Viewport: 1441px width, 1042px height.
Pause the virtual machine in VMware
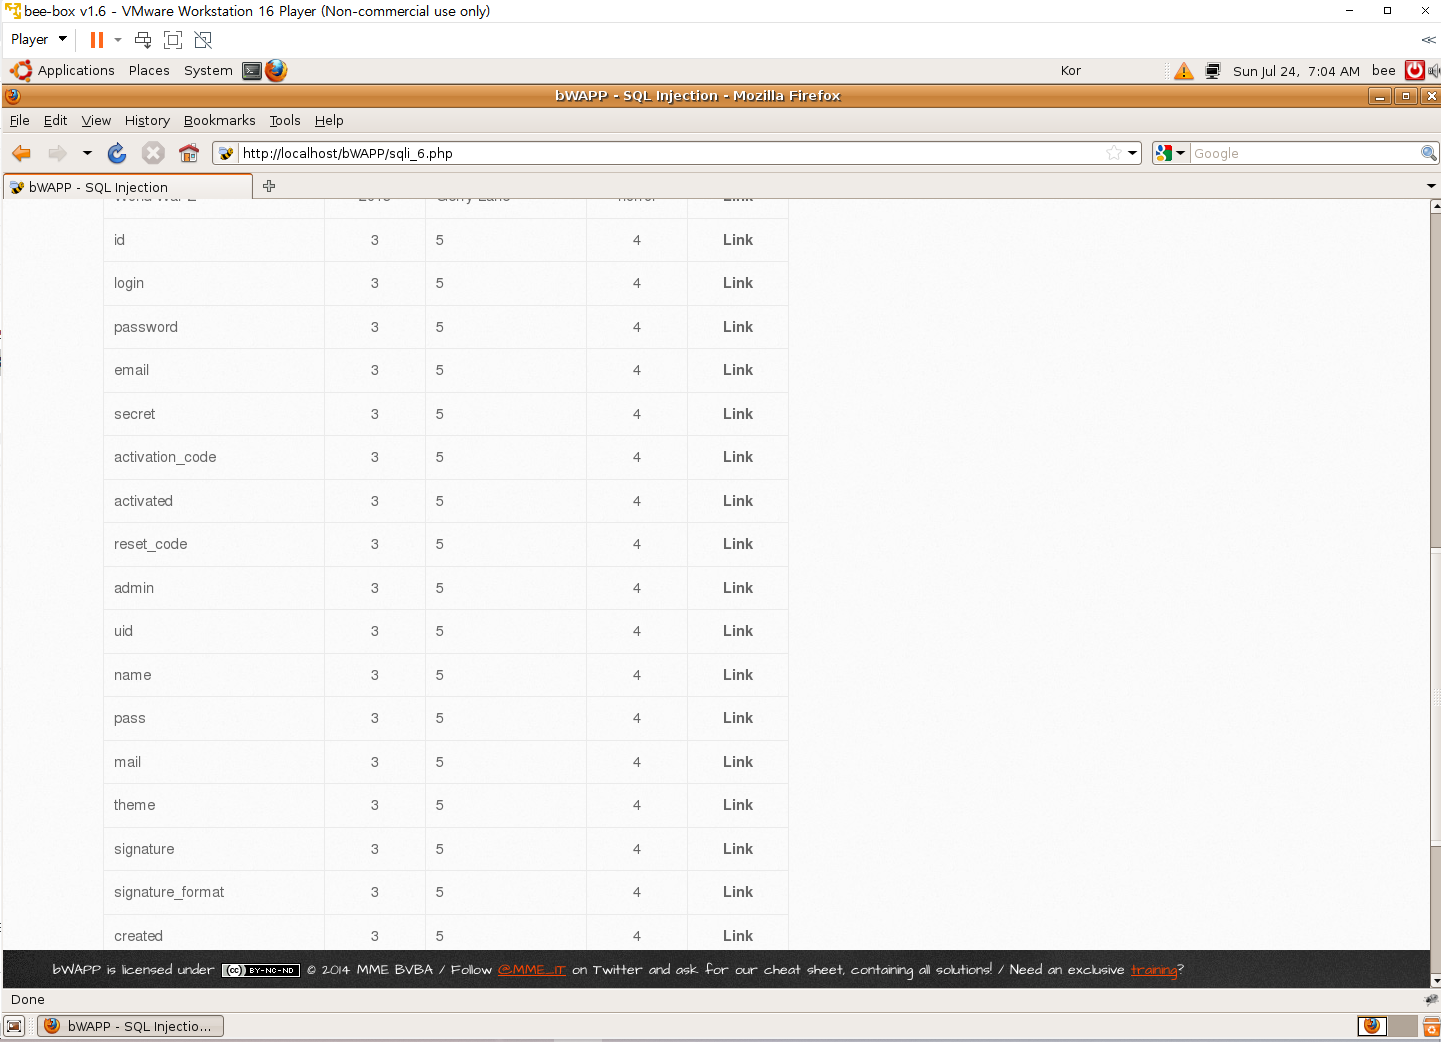coord(97,40)
